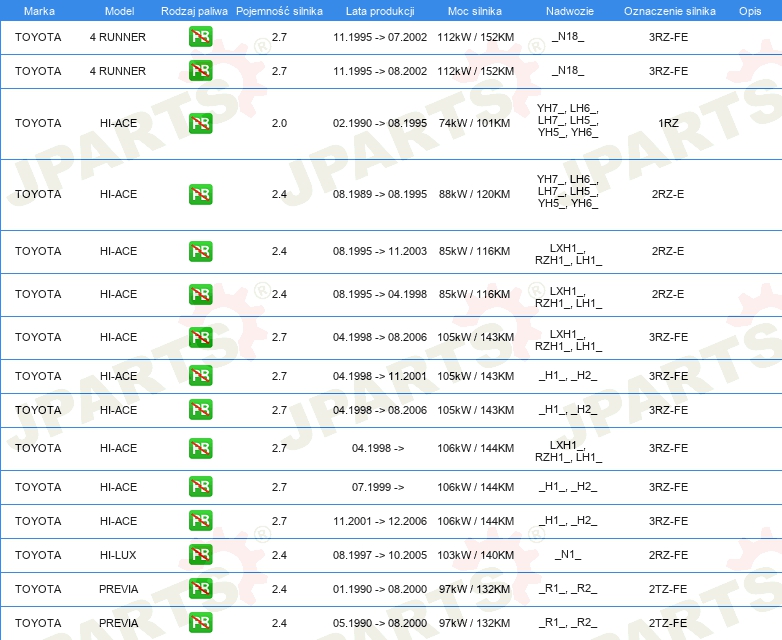782x640 pixels.
Task: Click the Opis column header
Action: (x=750, y=11)
